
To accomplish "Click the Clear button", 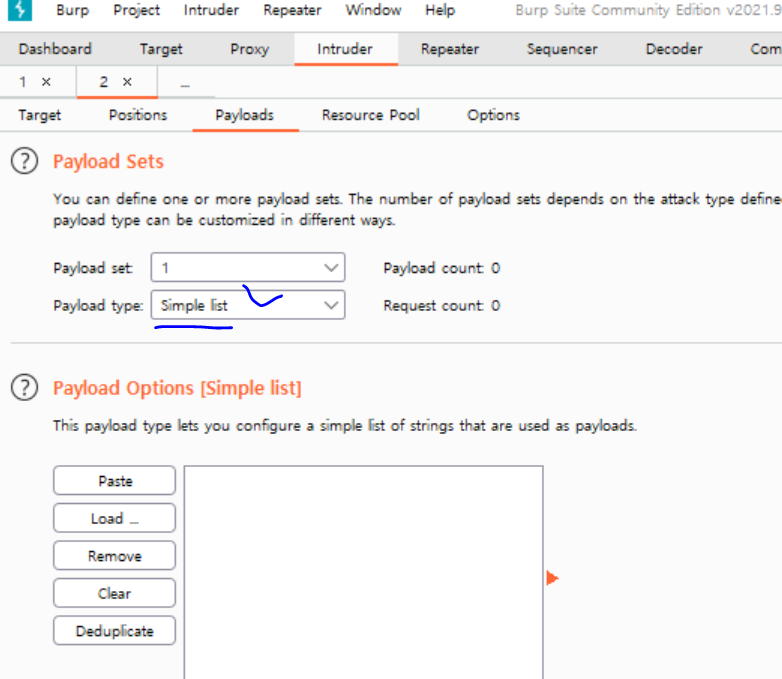I will (x=115, y=593).
